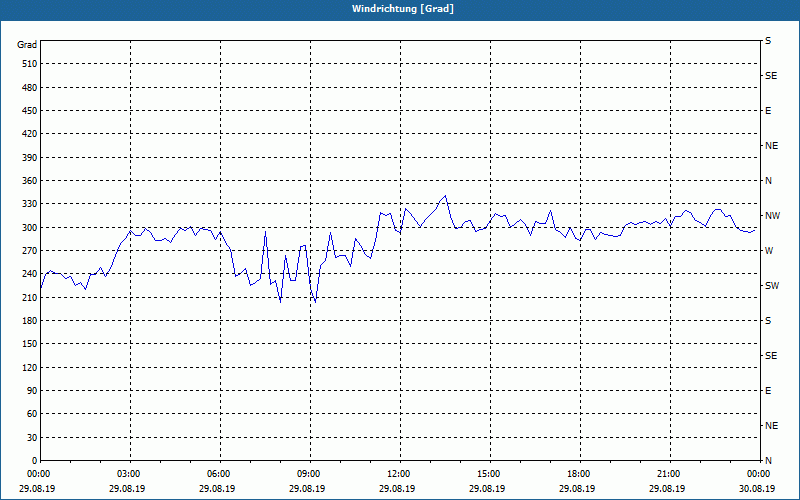Viewport: 800px width, 500px height.
Task: Select the 15:00 time label
Action: (488, 474)
